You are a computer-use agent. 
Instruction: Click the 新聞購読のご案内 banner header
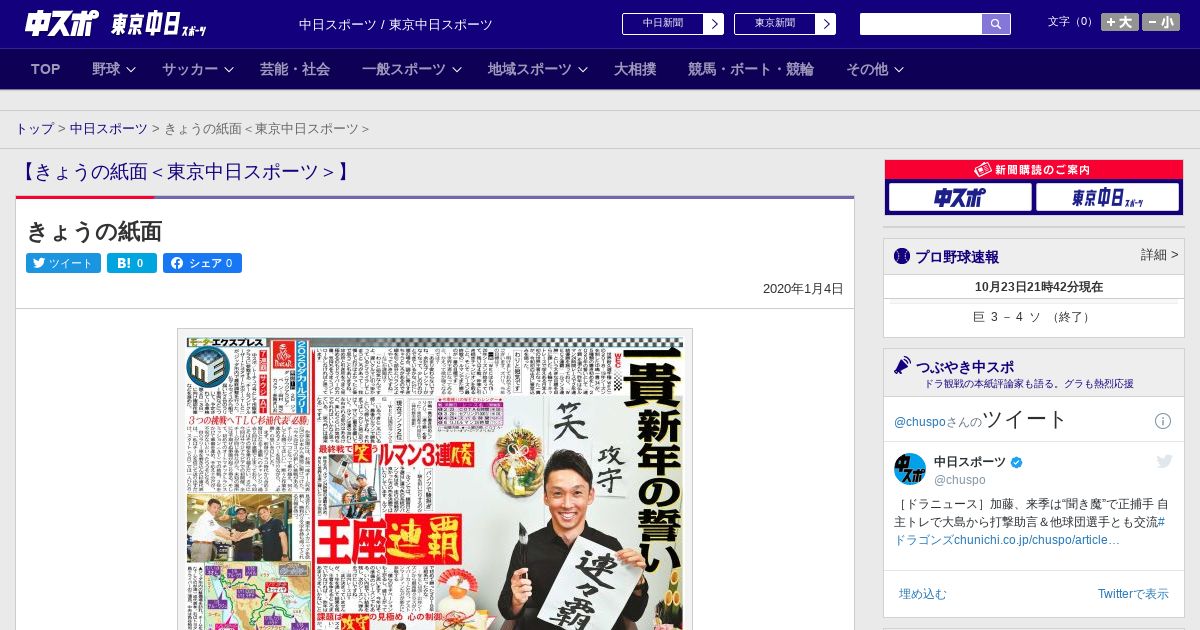tap(1034, 170)
